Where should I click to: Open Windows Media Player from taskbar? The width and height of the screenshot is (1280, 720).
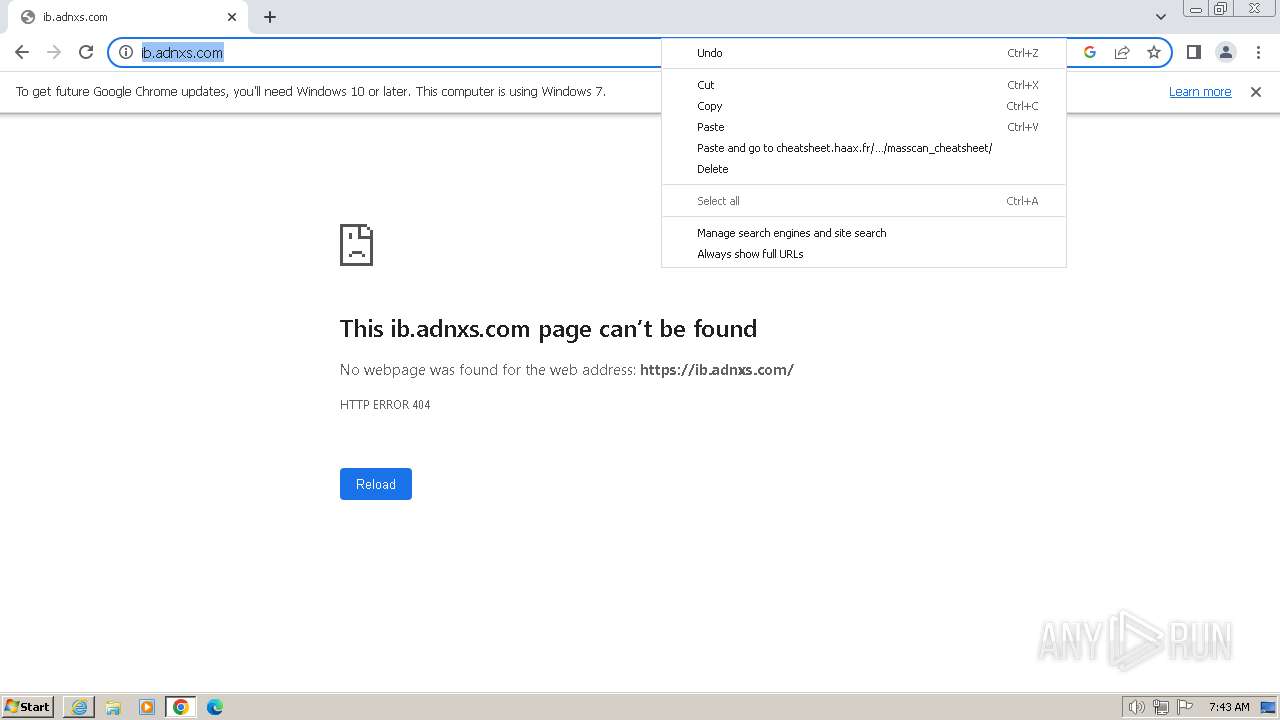(147, 707)
